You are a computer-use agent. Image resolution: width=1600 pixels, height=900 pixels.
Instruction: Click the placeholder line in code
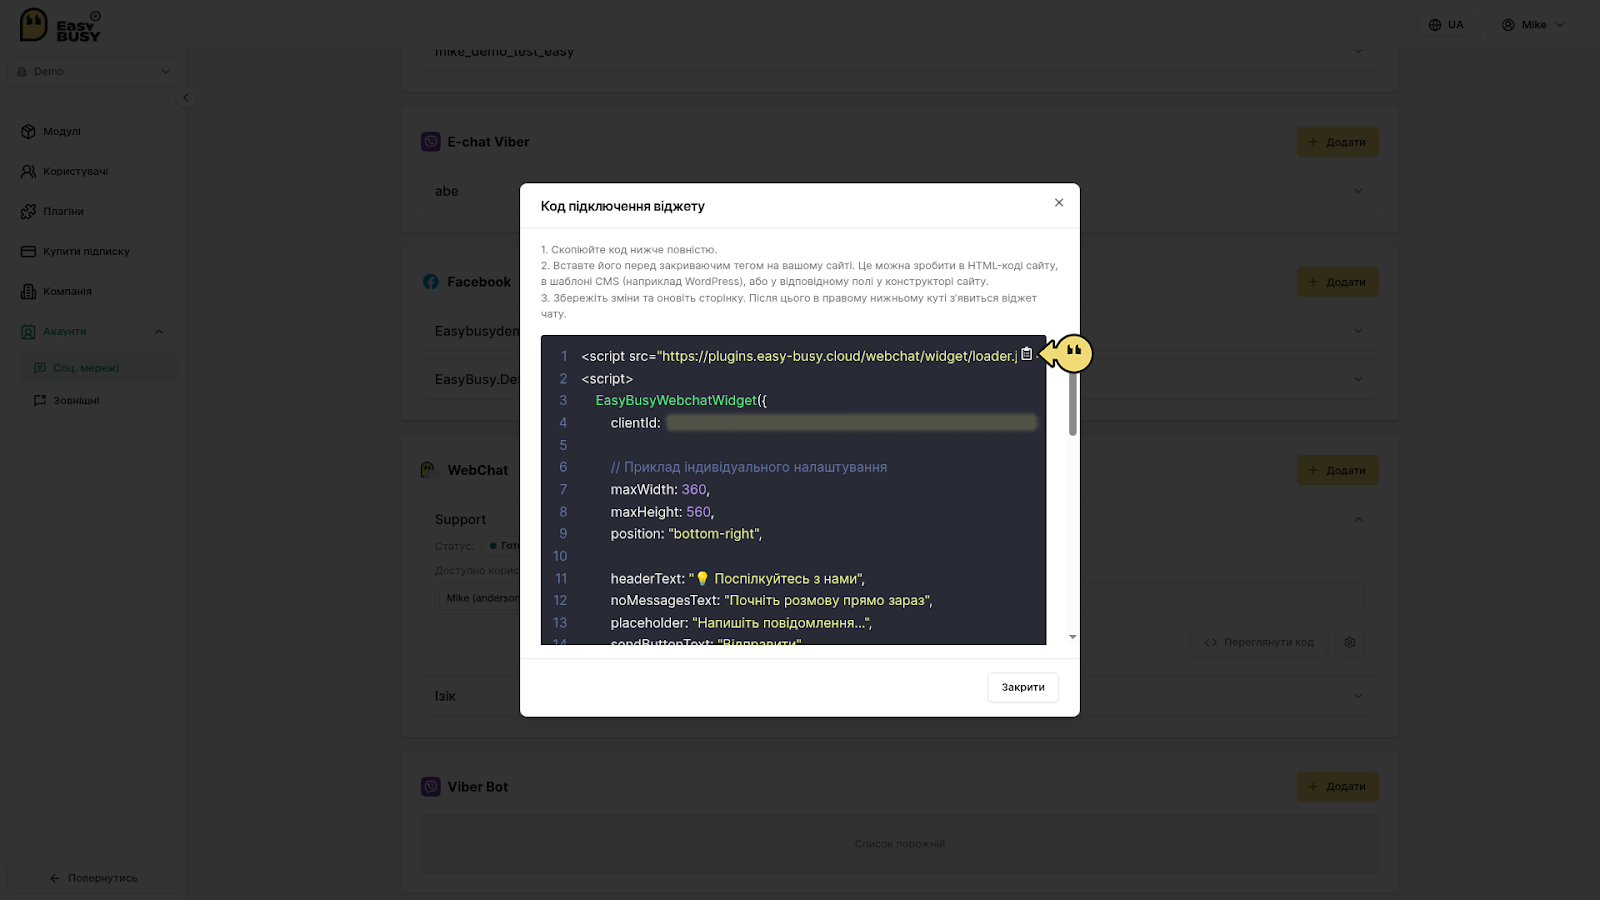click(x=741, y=623)
